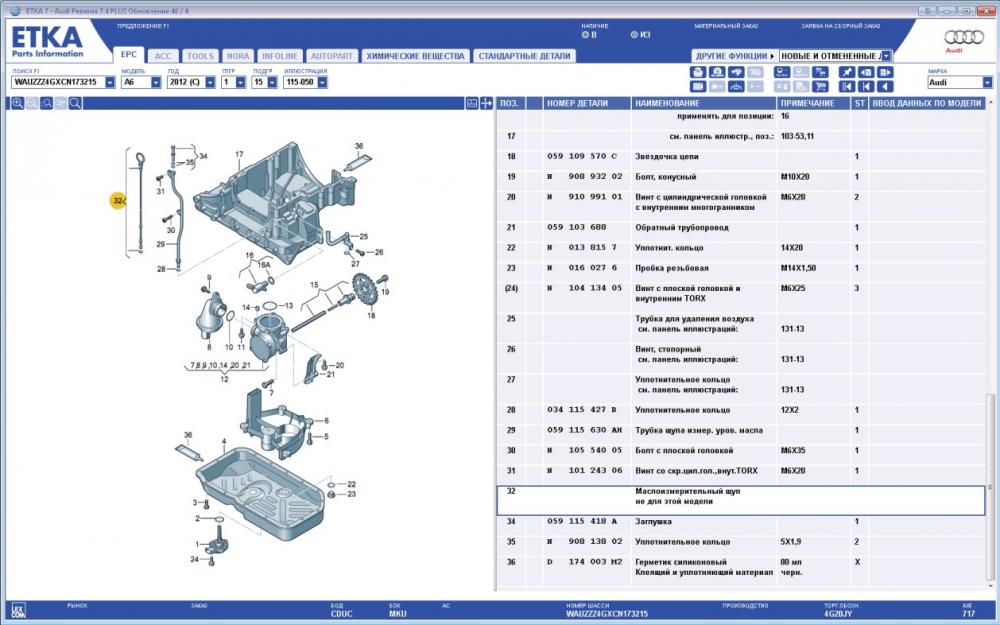Click the handshake icon in the toolbar
The image size is (1000, 625).
click(736, 72)
